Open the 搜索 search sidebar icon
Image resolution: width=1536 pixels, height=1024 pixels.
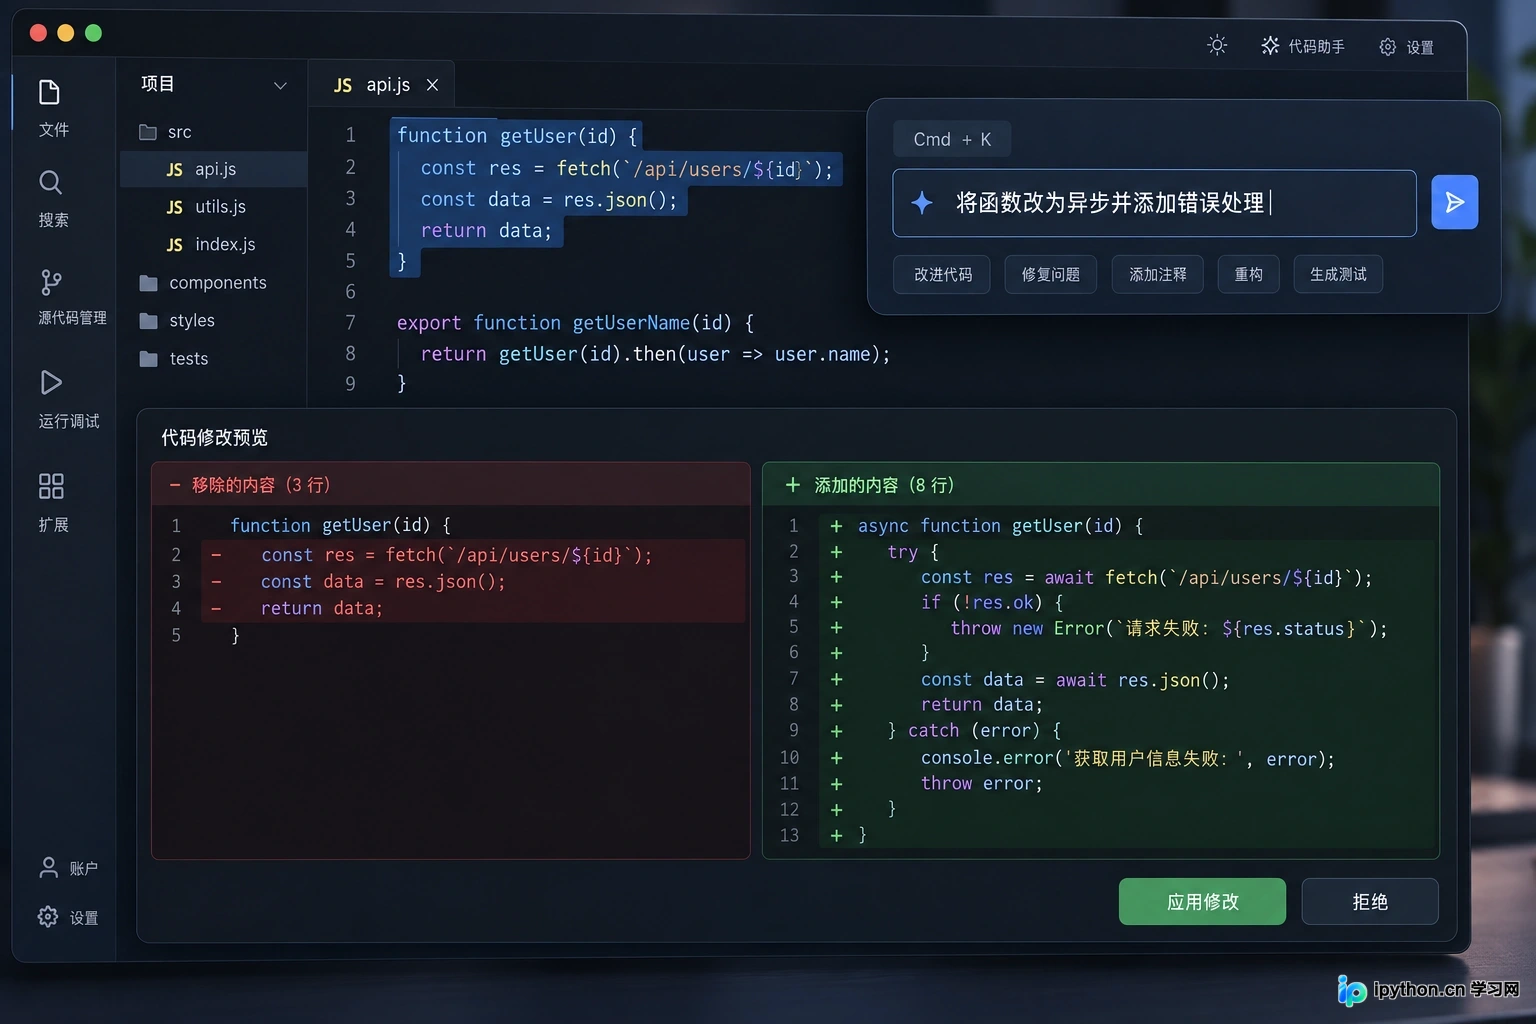[x=51, y=182]
